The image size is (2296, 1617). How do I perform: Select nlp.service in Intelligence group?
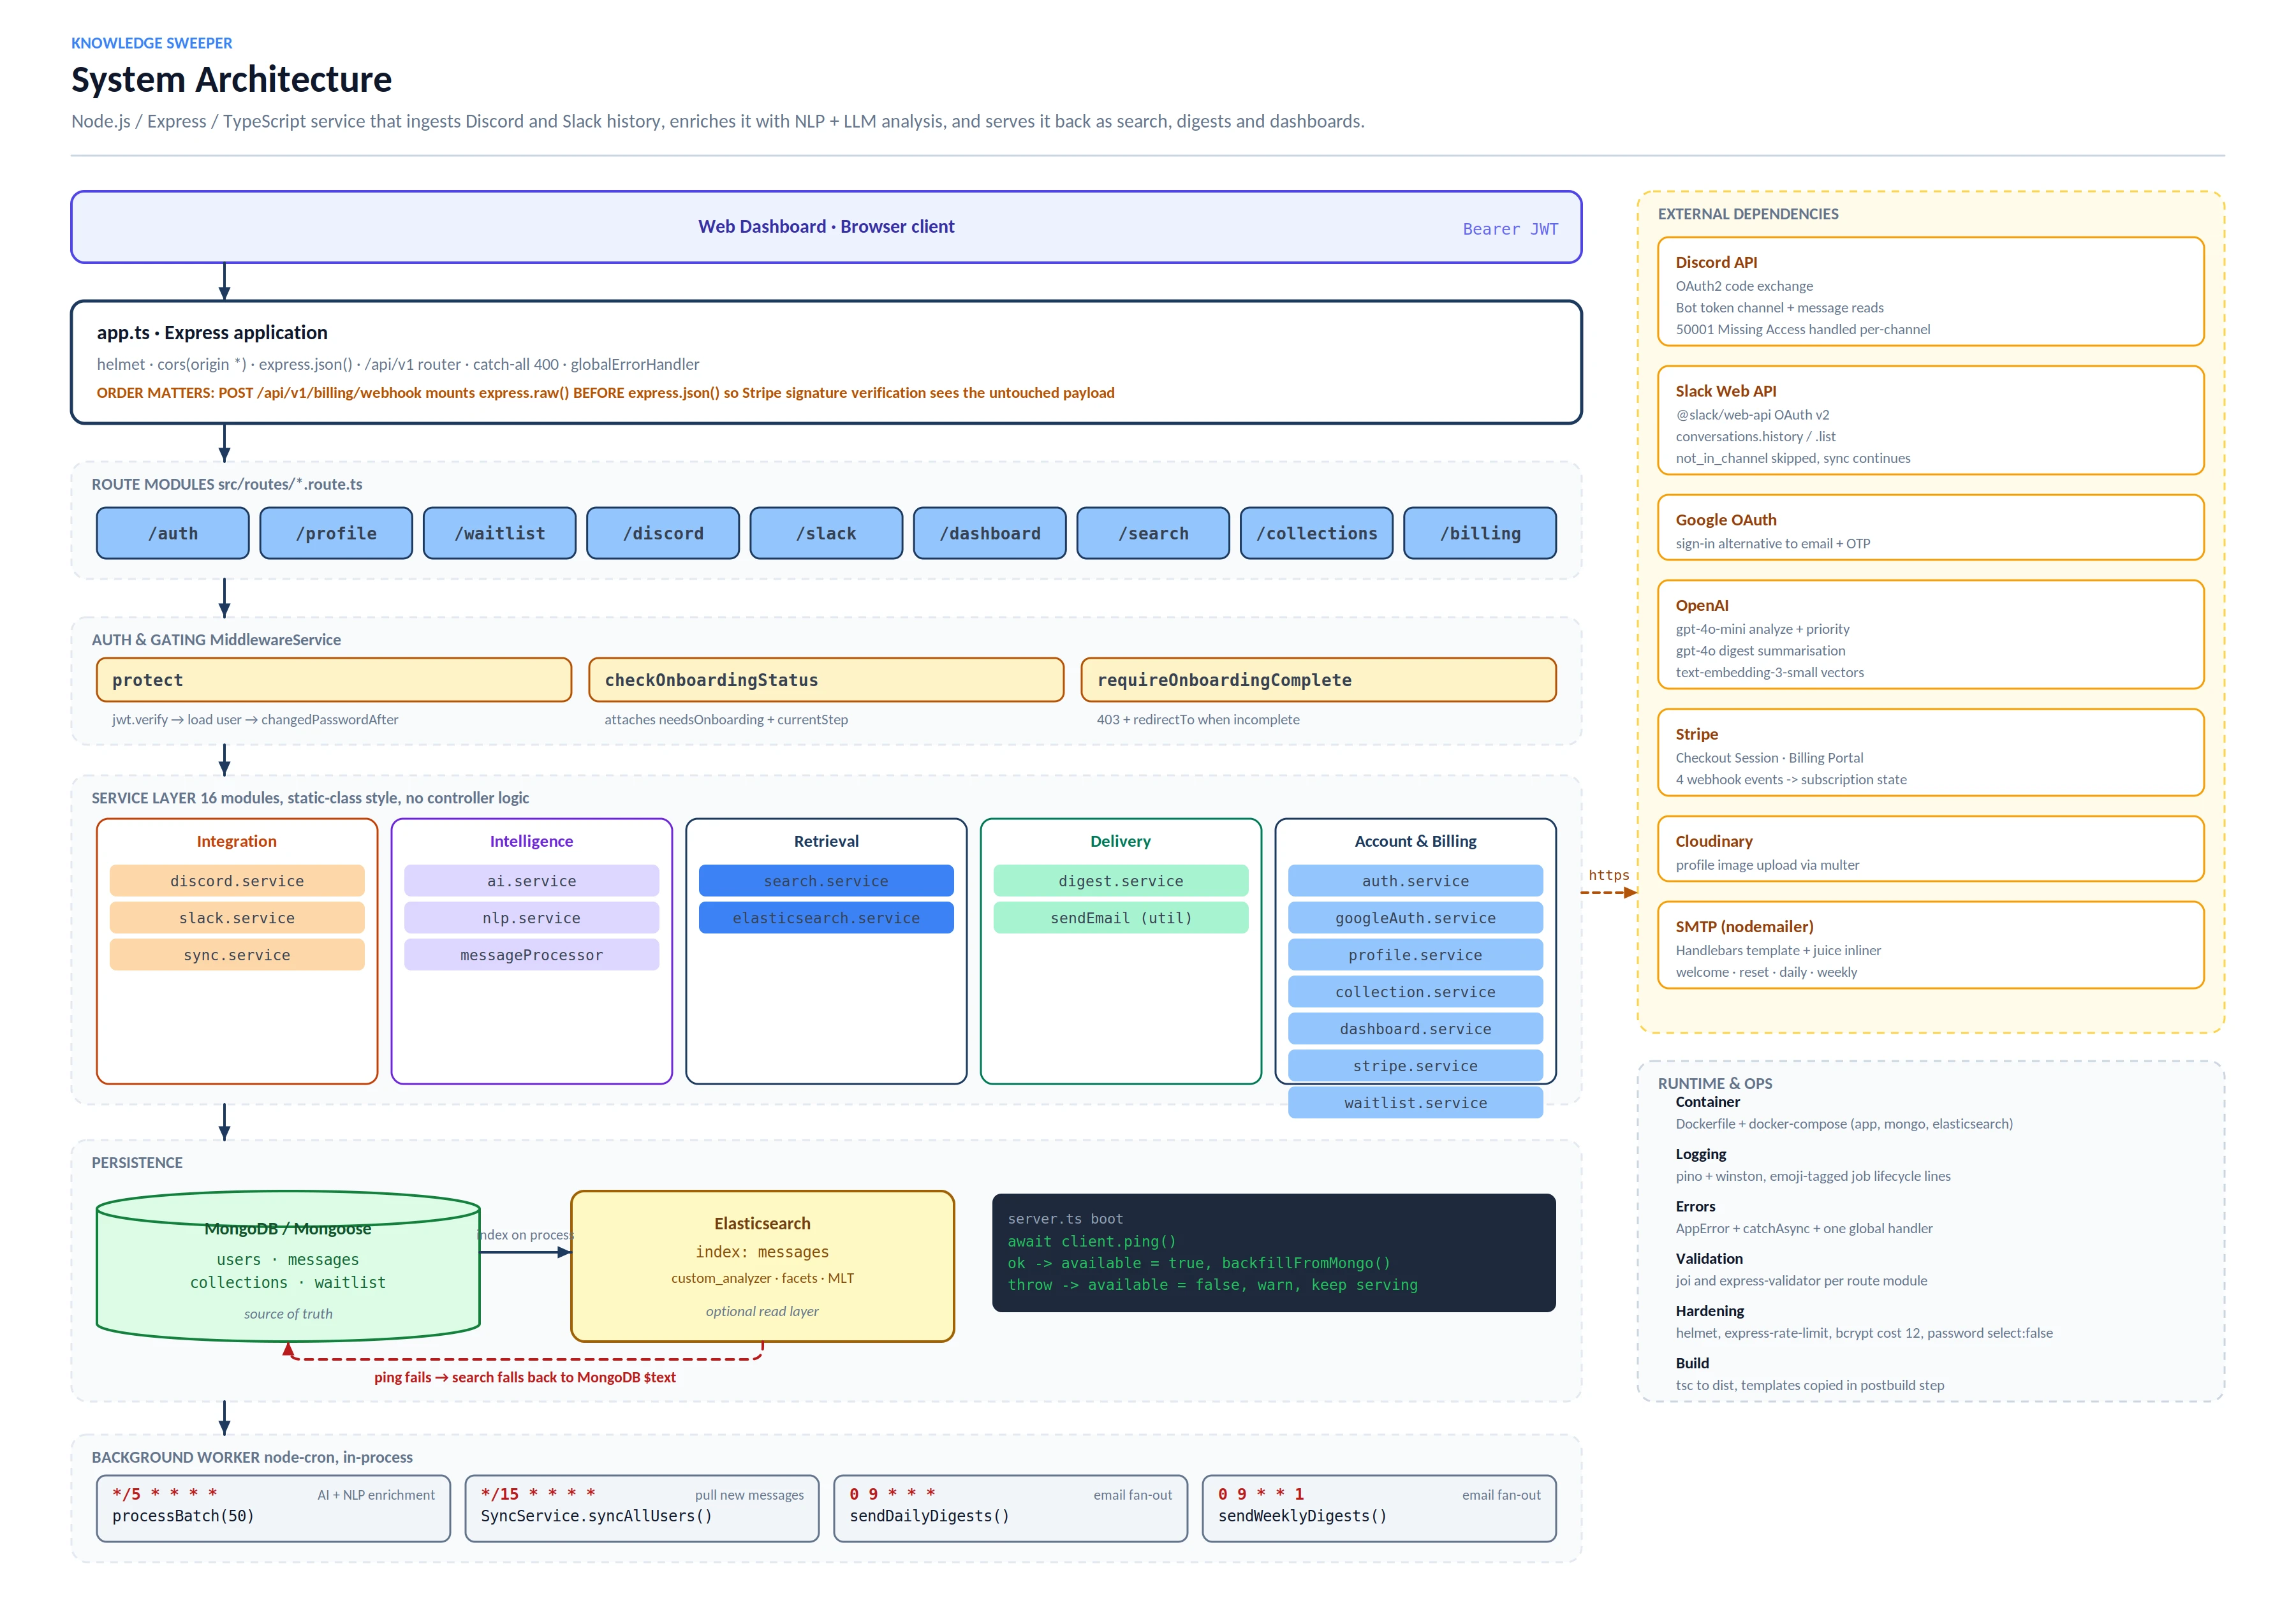pos(531,918)
